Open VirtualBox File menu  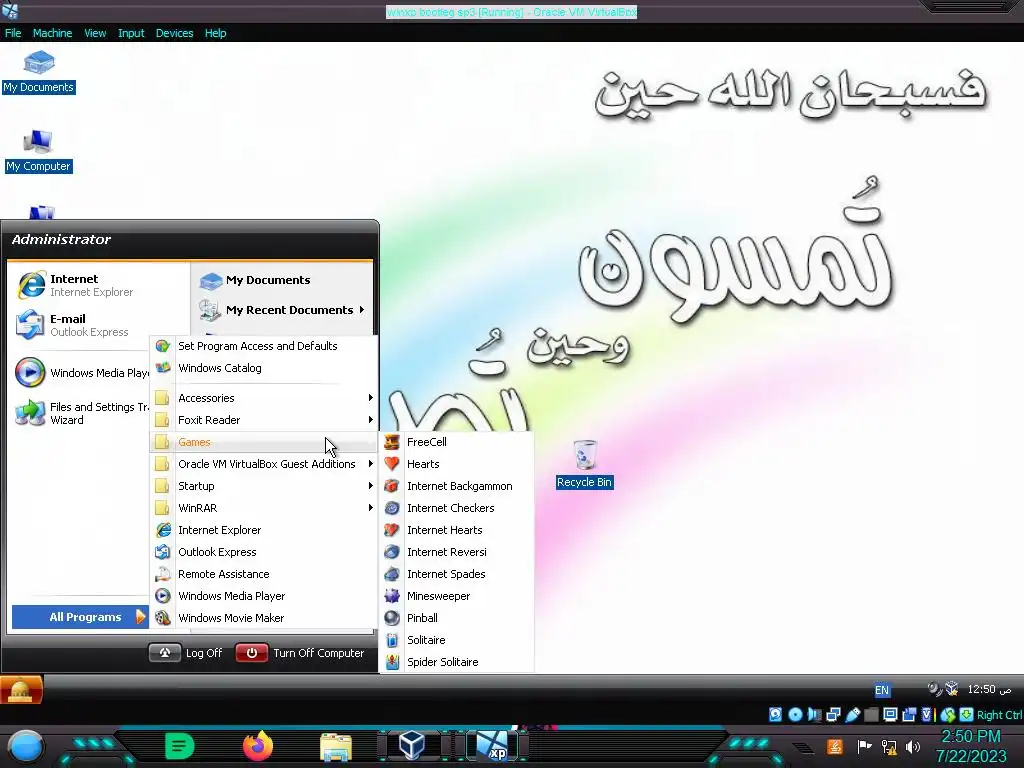click(x=13, y=33)
